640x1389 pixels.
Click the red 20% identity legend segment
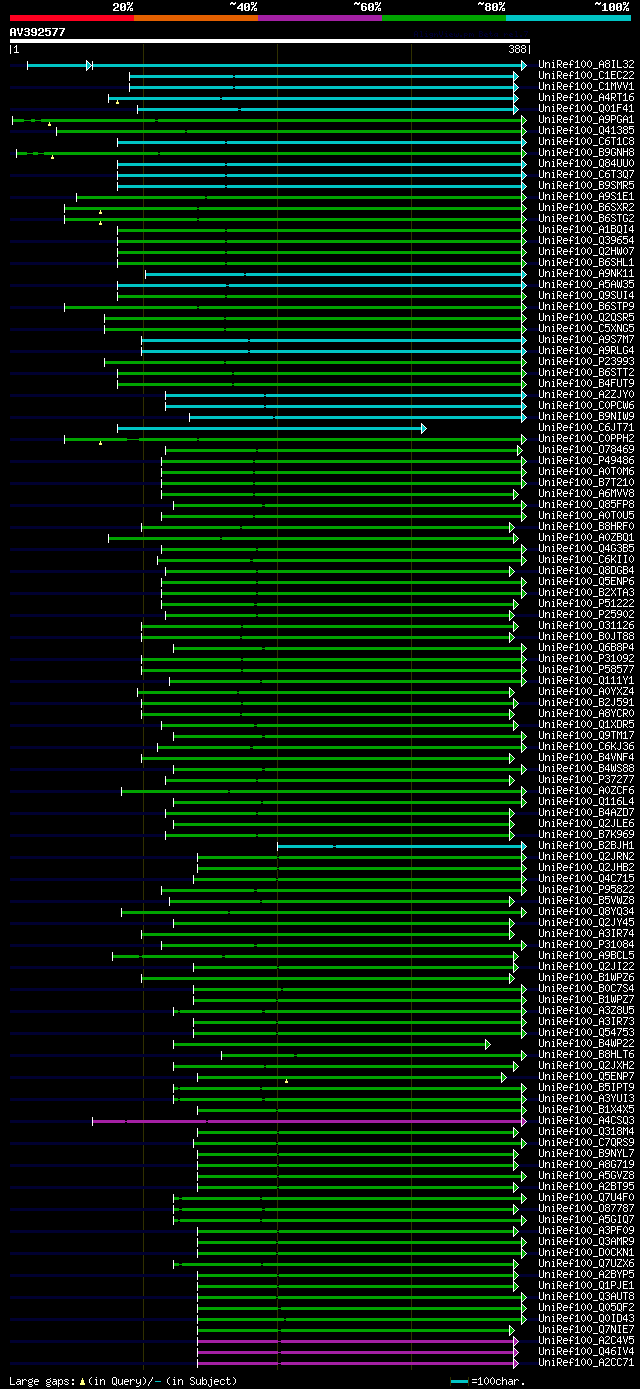tap(72, 17)
